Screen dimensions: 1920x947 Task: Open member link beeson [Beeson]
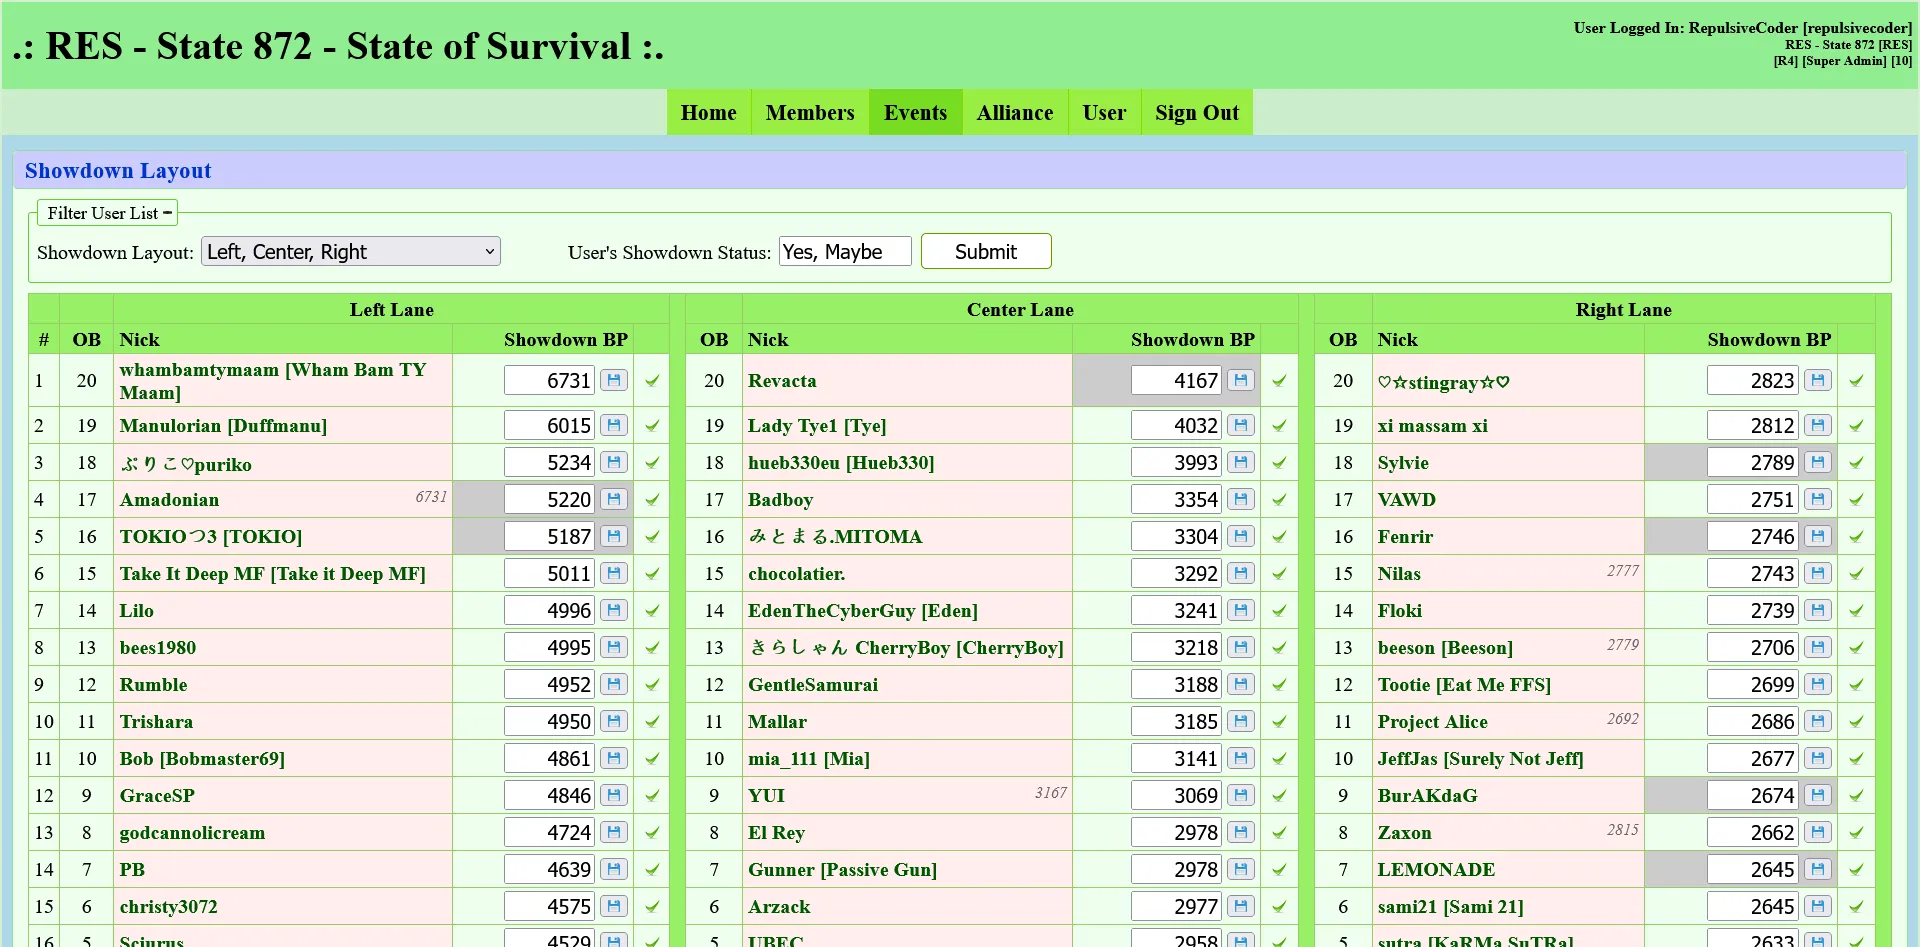pyautogui.click(x=1446, y=647)
